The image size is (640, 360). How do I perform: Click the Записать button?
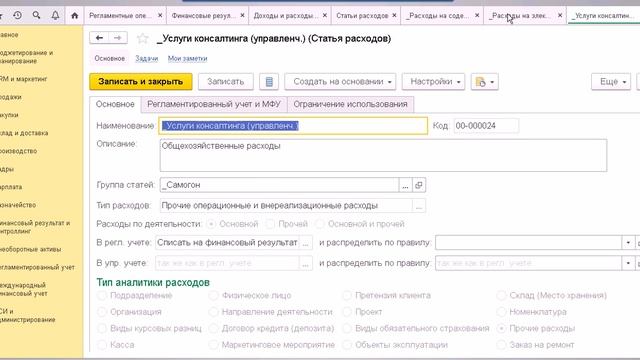point(226,82)
